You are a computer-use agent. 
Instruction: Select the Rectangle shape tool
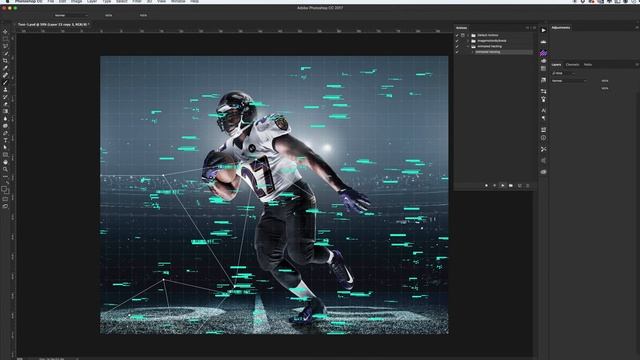tap(5, 155)
